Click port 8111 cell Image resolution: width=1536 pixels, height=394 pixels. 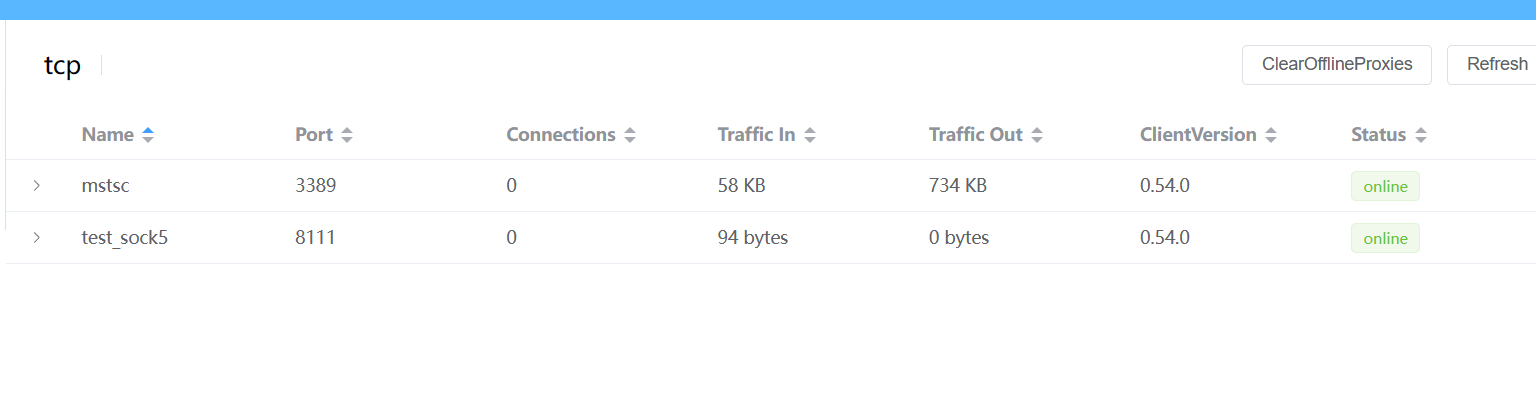pyautogui.click(x=315, y=238)
